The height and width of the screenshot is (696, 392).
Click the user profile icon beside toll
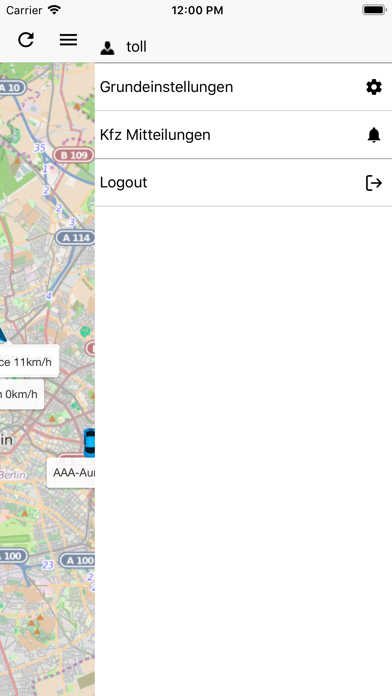tap(107, 47)
